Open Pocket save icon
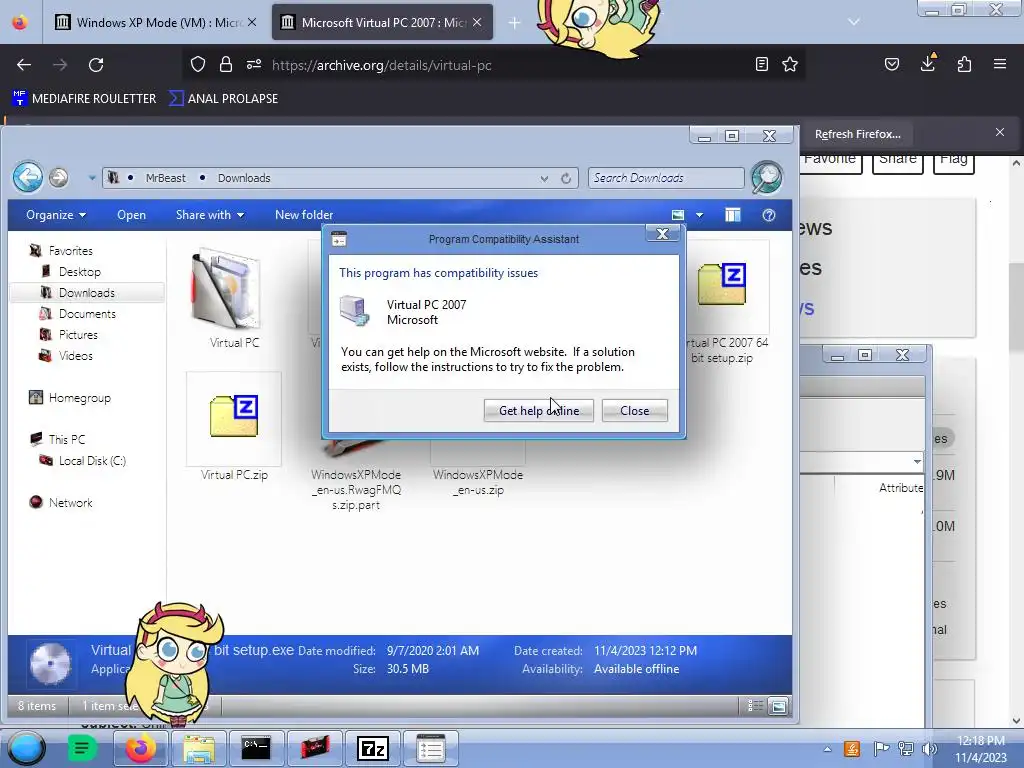1024x768 pixels. [x=891, y=64]
